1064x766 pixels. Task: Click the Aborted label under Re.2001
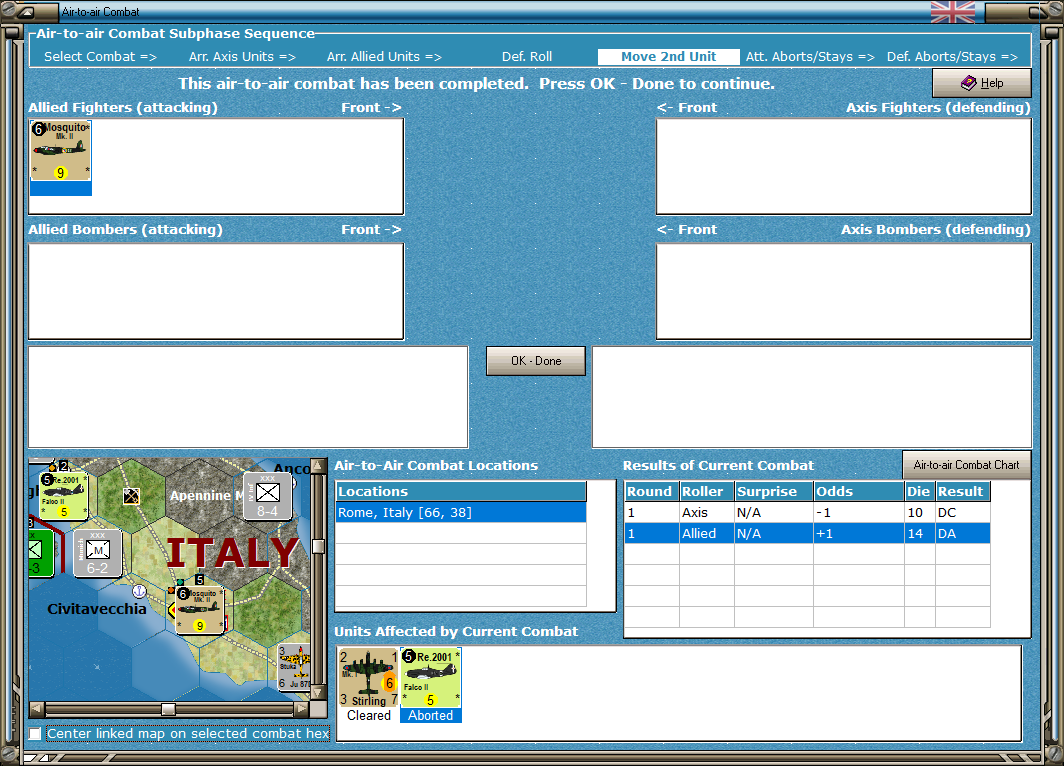coord(430,715)
